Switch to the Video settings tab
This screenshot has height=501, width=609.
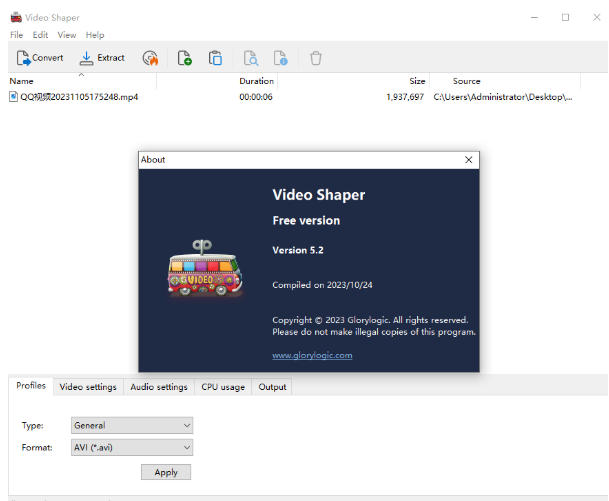[x=88, y=387]
